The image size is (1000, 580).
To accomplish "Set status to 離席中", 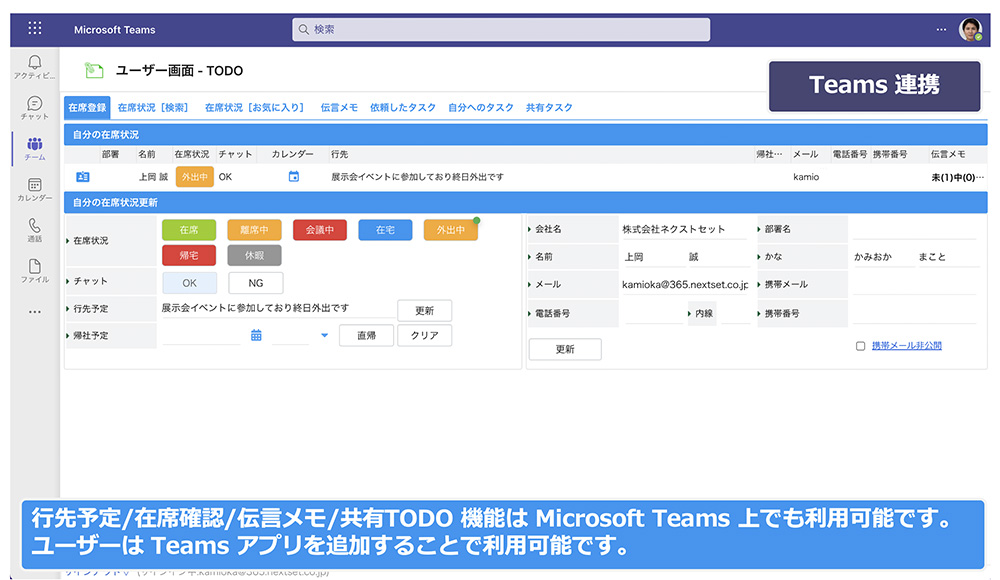I will (254, 230).
